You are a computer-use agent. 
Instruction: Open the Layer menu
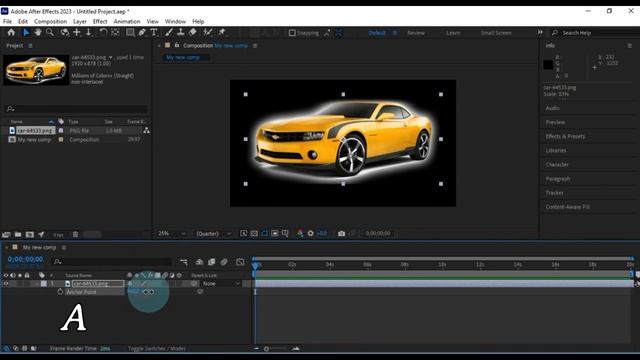coord(80,21)
